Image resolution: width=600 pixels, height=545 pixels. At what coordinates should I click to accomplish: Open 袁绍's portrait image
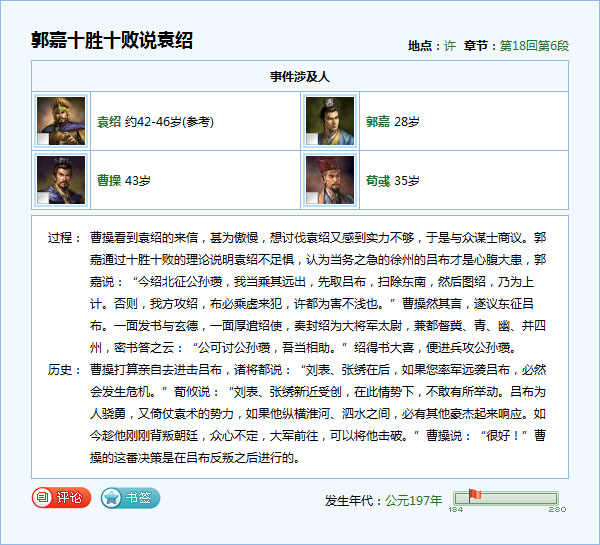pyautogui.click(x=60, y=122)
